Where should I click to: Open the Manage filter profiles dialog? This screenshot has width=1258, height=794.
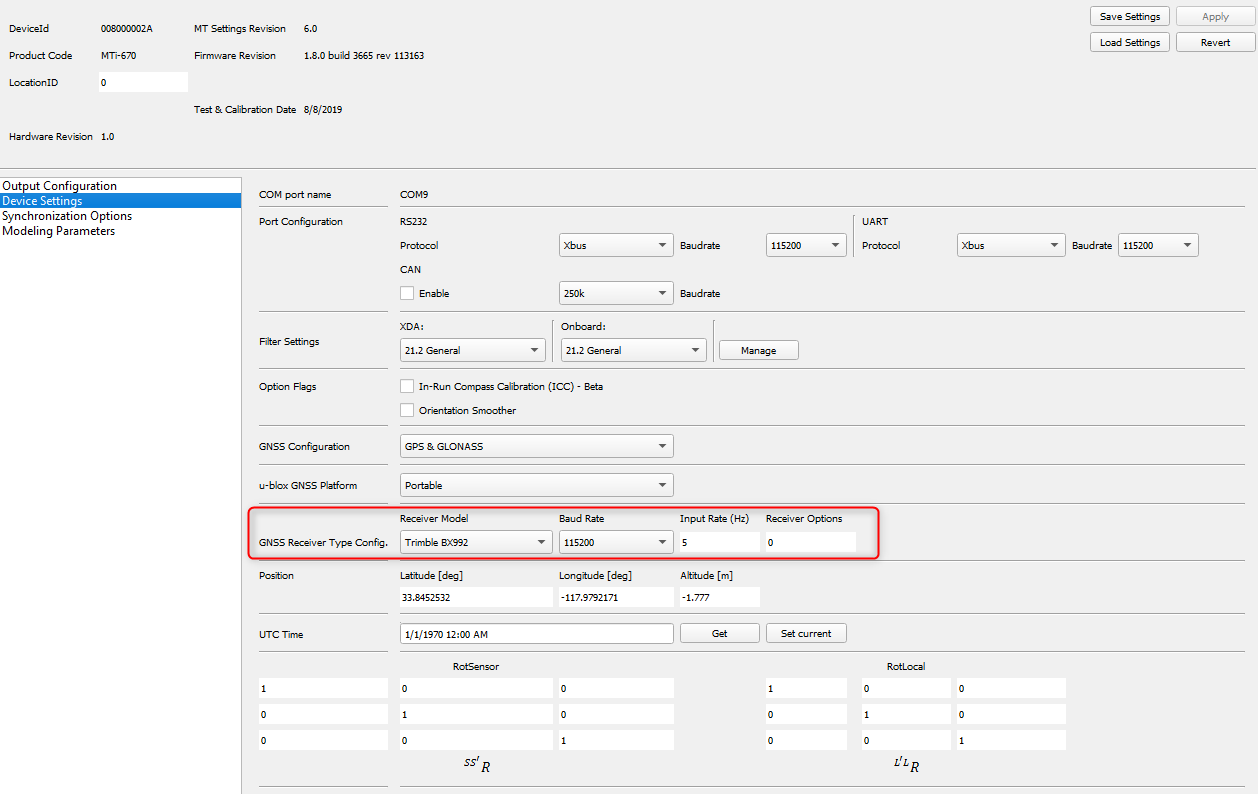coord(757,349)
